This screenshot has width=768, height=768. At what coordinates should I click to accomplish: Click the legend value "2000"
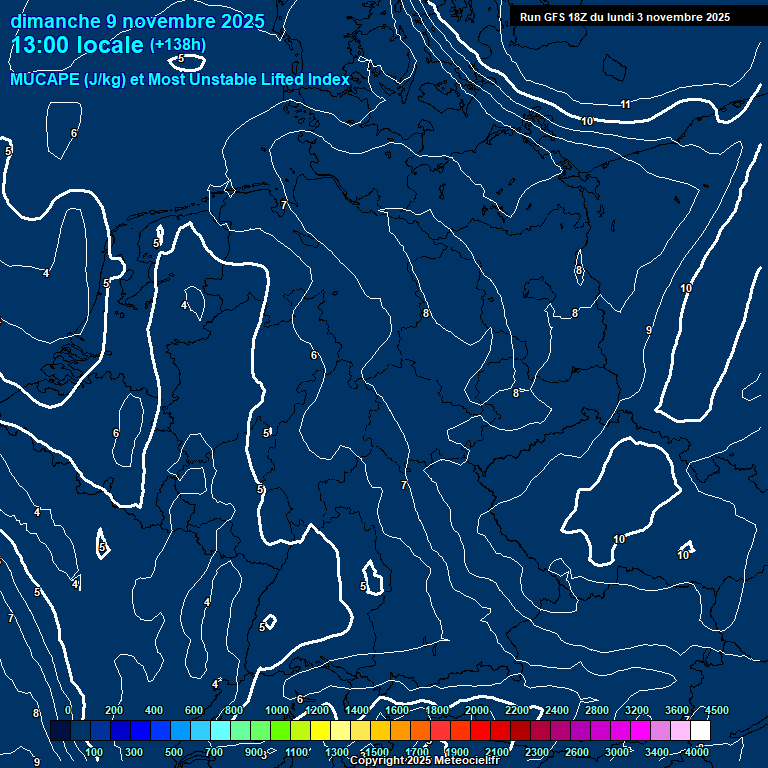click(477, 710)
